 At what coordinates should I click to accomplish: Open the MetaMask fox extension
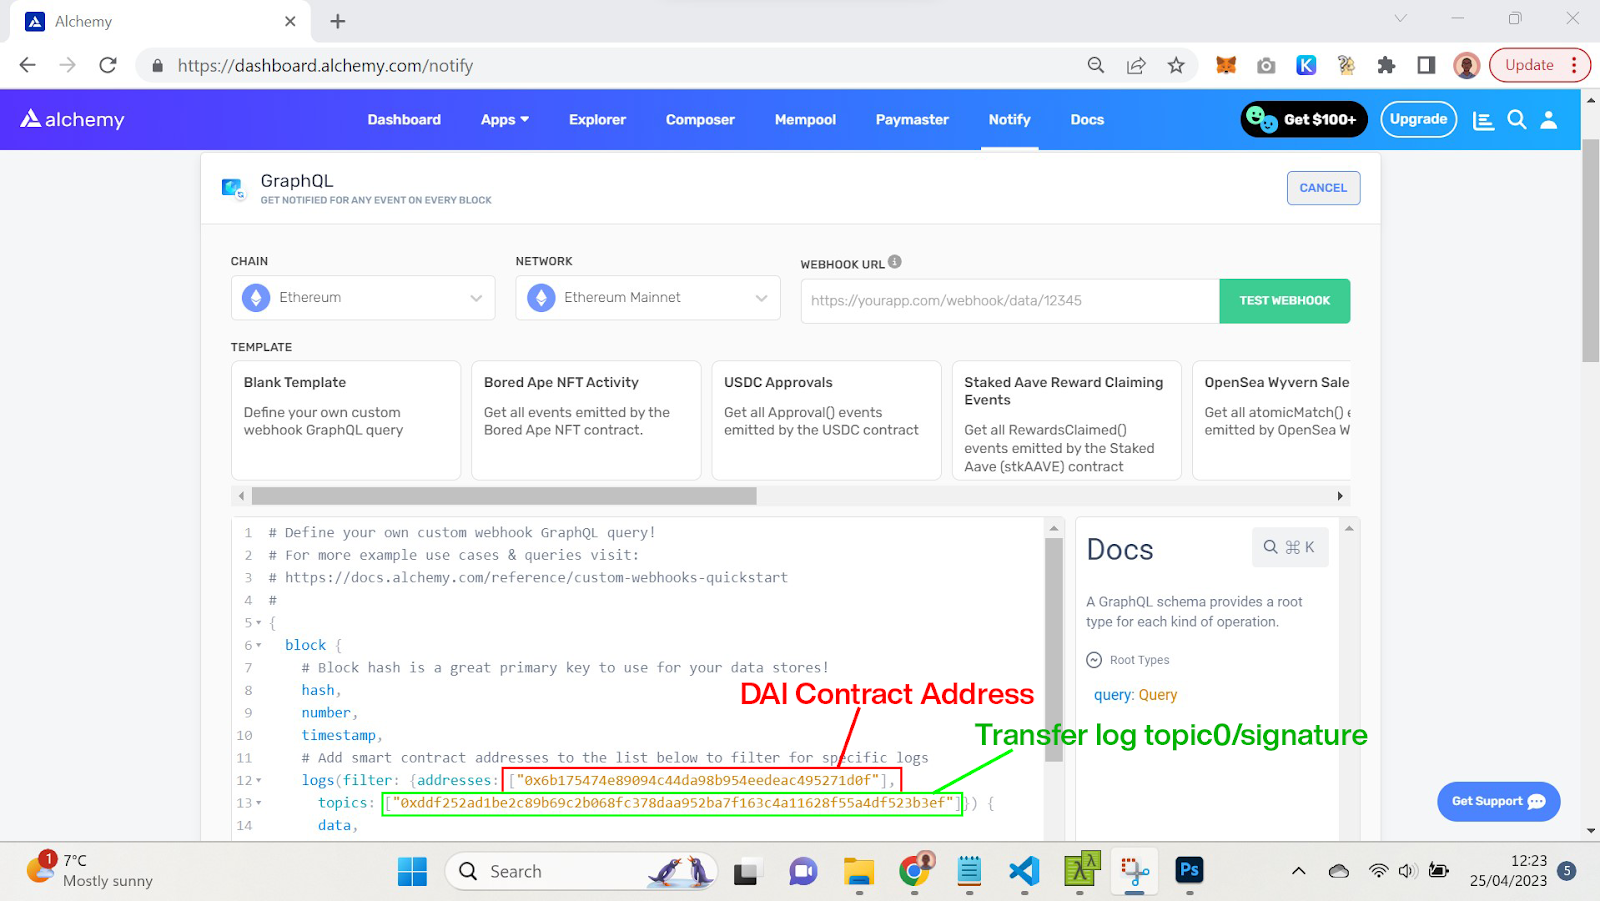pos(1226,65)
